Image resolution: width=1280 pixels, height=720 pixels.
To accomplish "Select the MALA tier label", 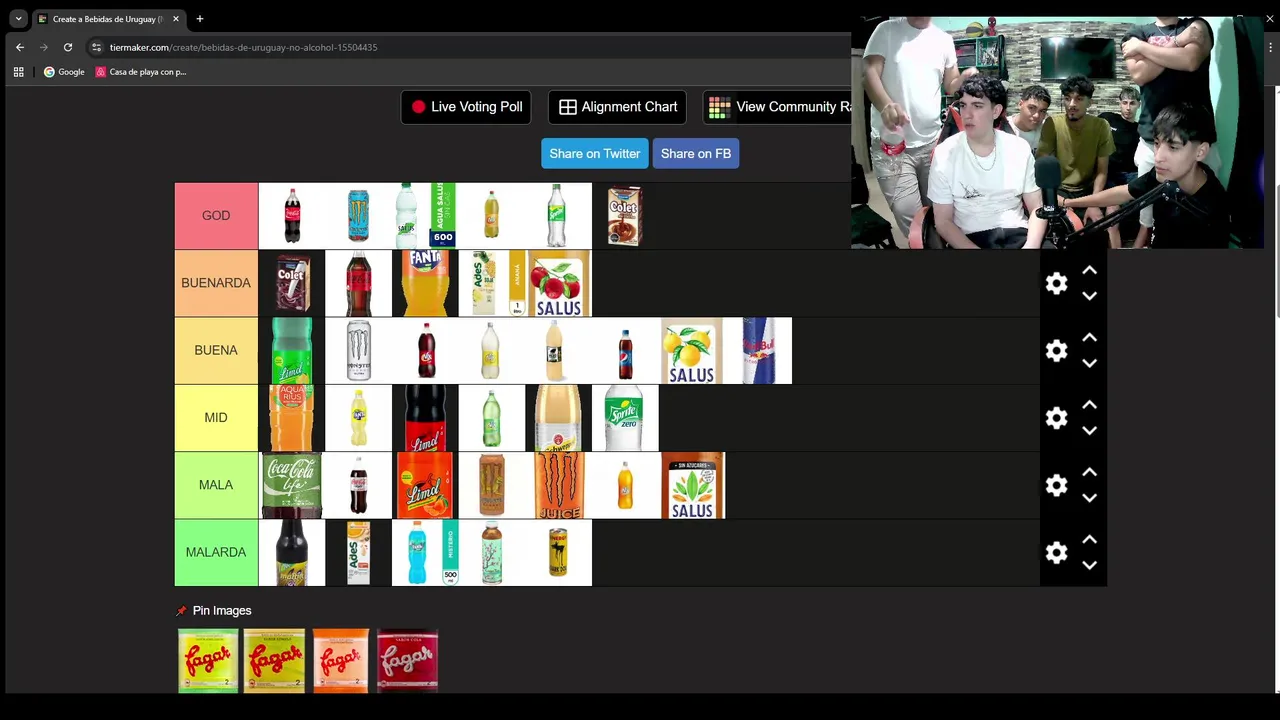I will [x=216, y=485].
